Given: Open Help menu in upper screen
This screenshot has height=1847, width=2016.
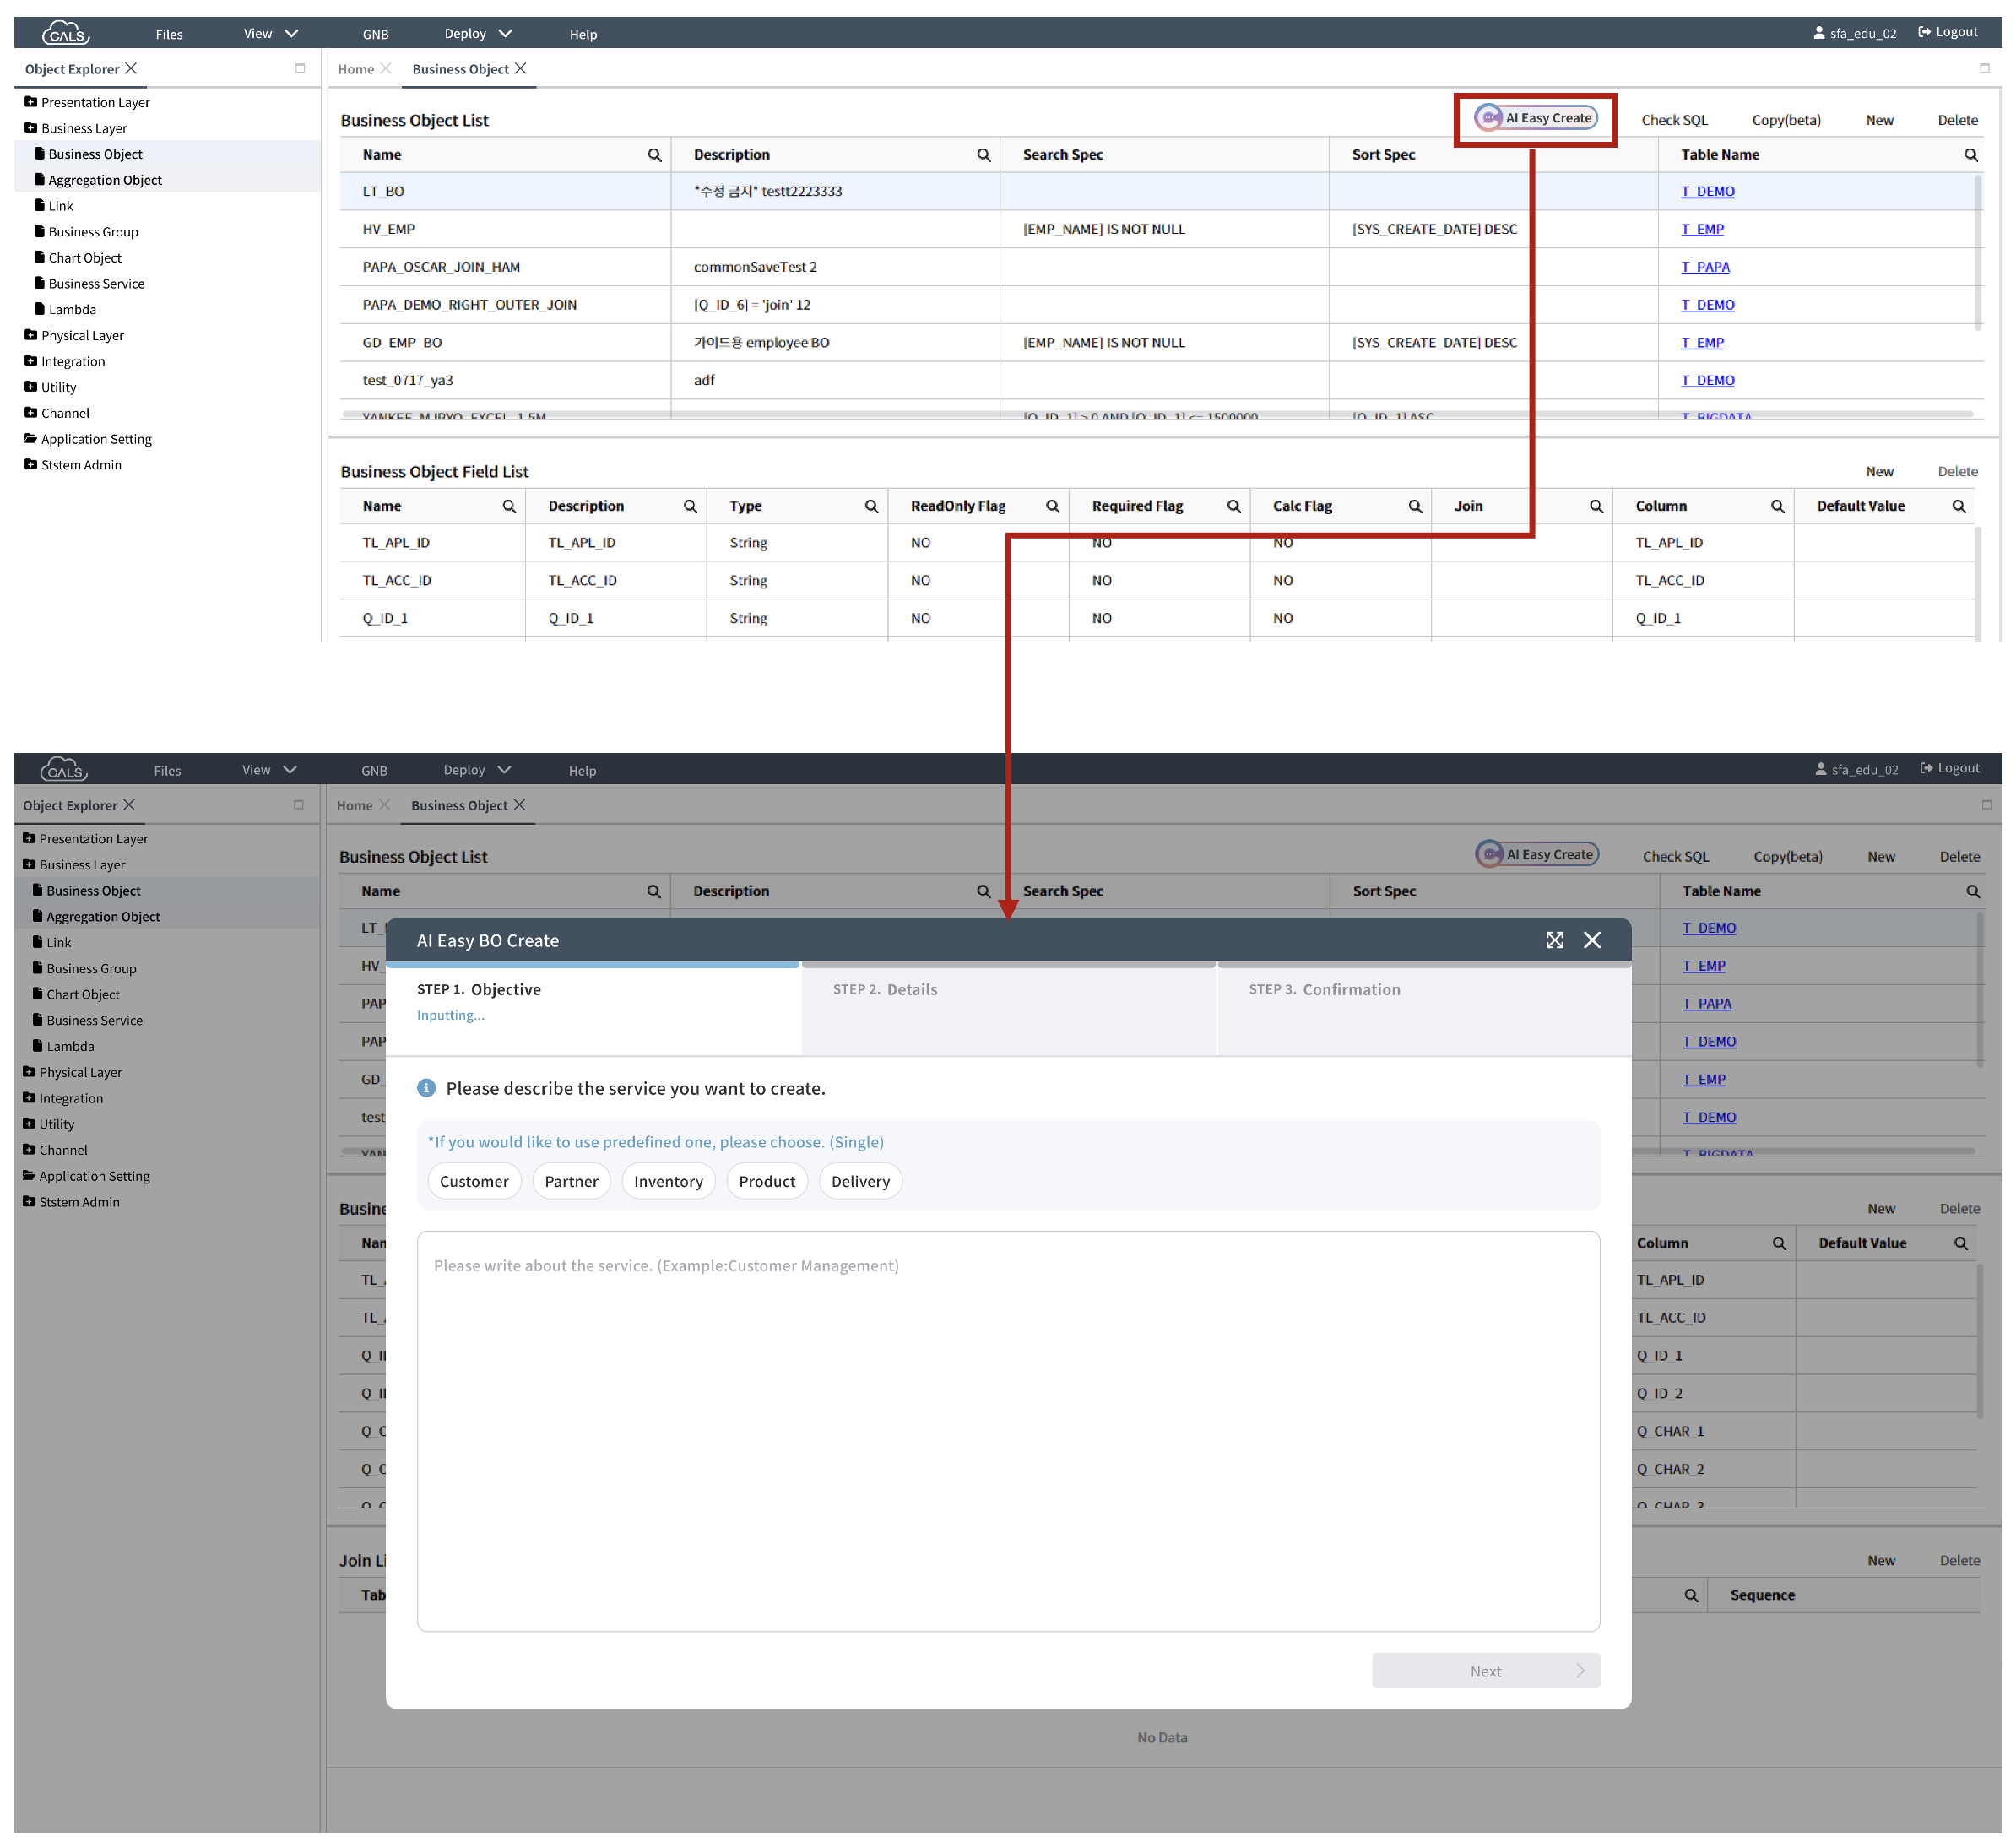Looking at the screenshot, I should (583, 34).
